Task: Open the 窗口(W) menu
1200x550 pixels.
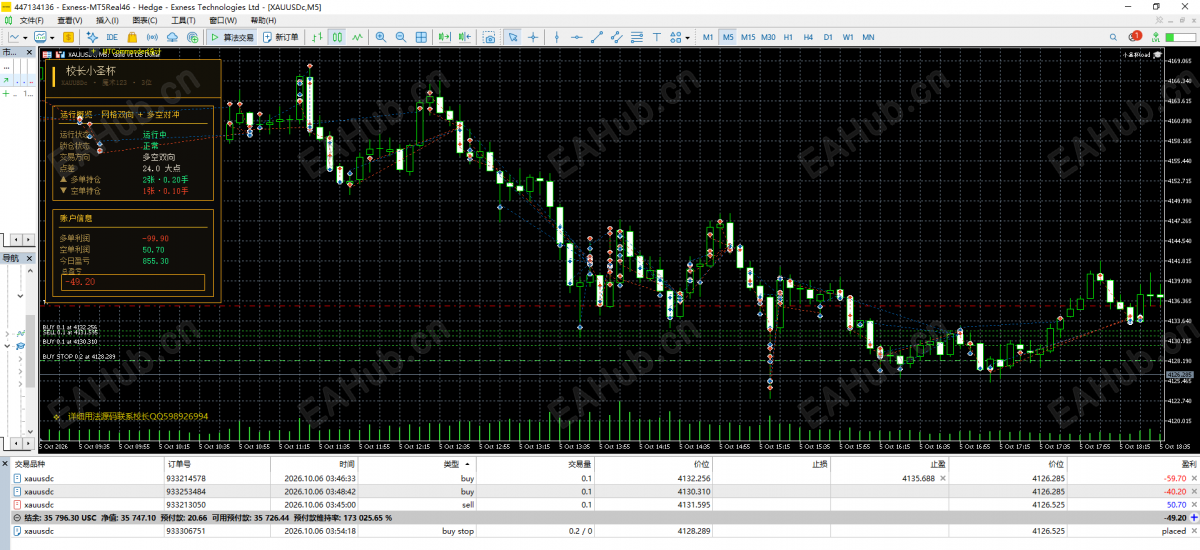Action: pyautogui.click(x=223, y=20)
